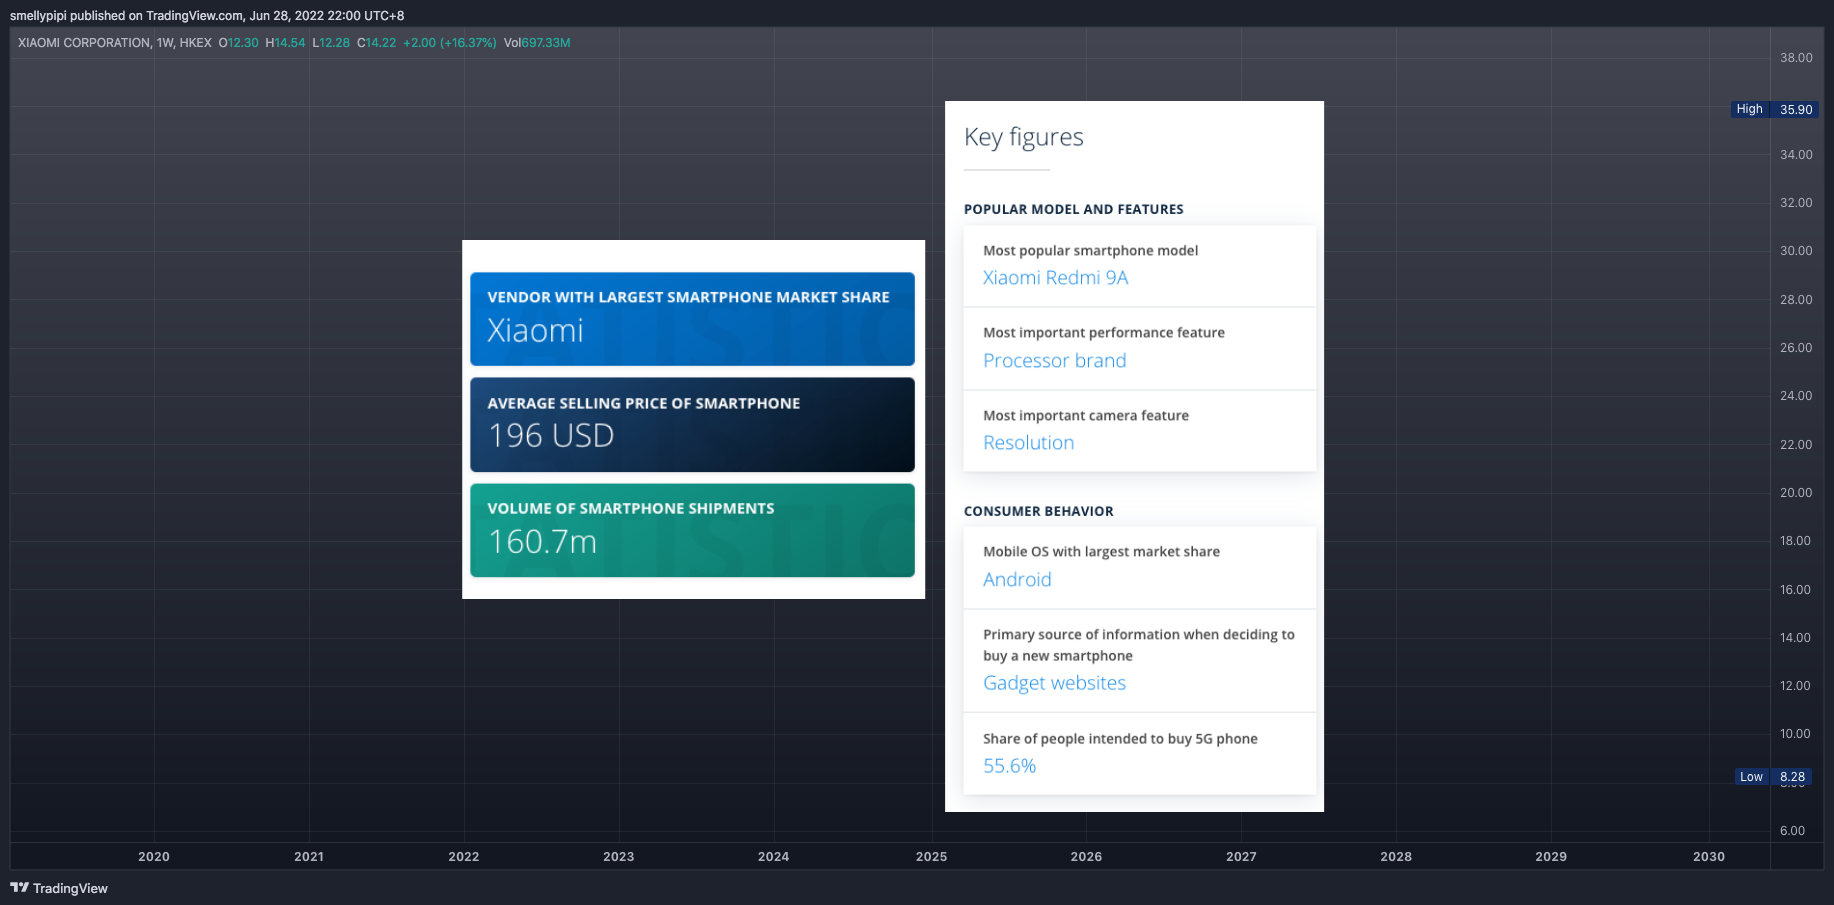Viewport: 1834px width, 905px height.
Task: Click the 2028 label on time axis
Action: tap(1396, 857)
